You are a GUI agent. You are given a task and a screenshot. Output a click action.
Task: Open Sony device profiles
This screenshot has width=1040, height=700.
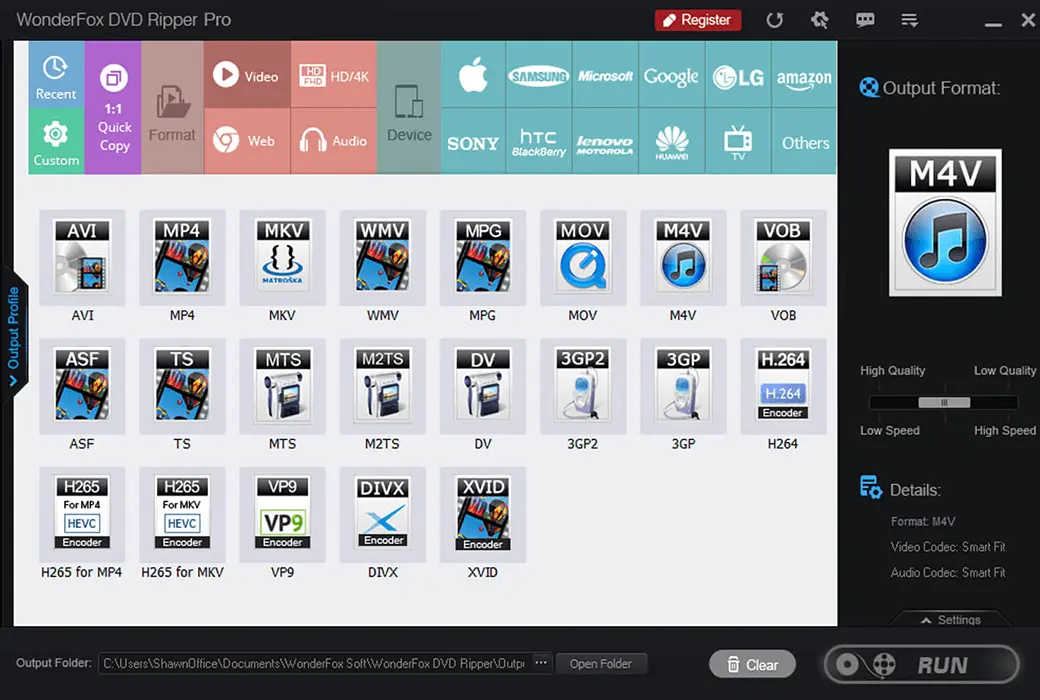pos(473,141)
